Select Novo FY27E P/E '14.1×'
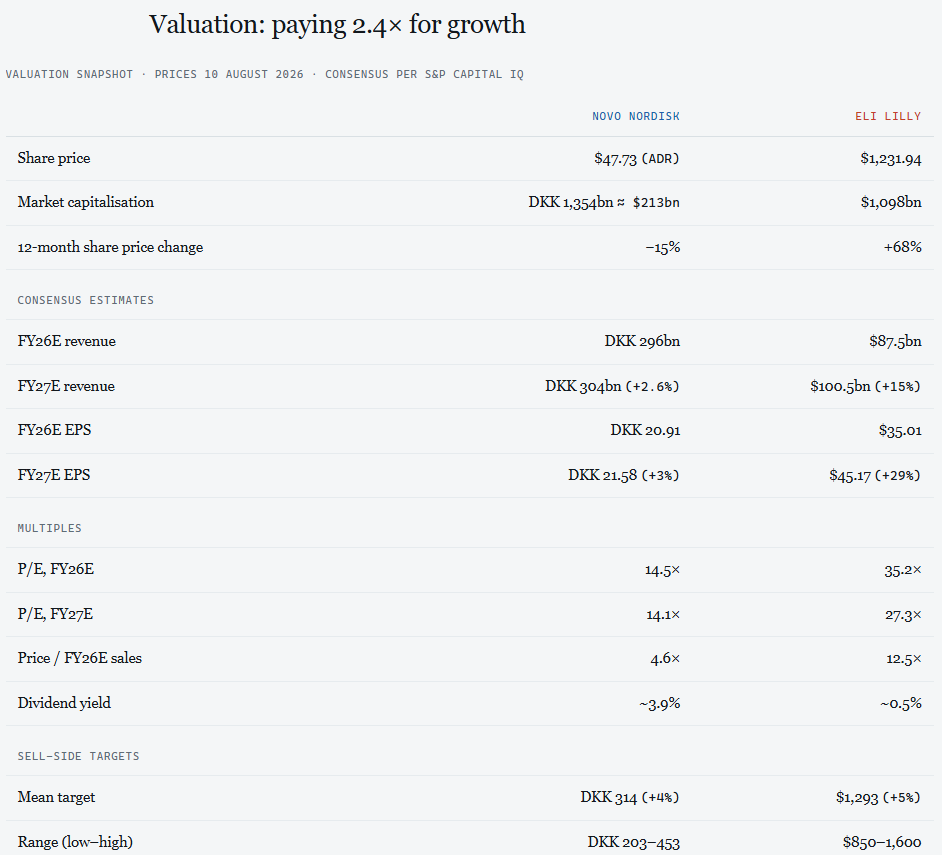Screen dimensions: 942x855 663,615
